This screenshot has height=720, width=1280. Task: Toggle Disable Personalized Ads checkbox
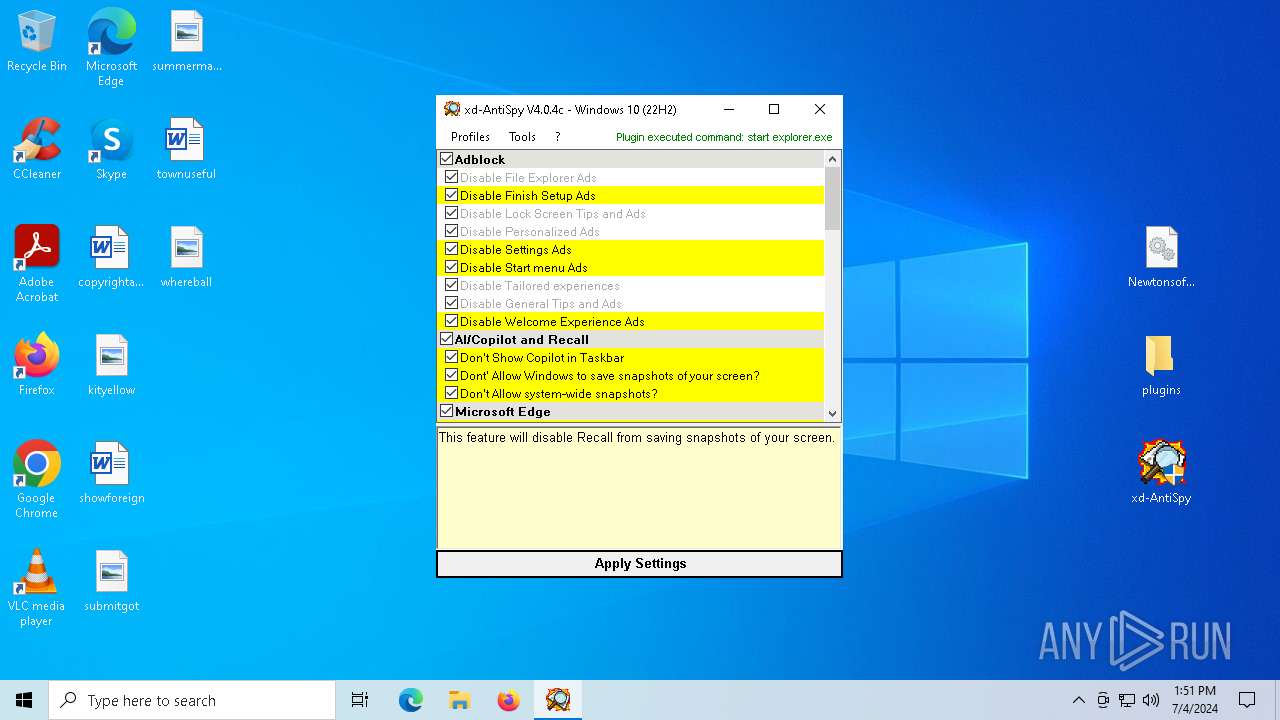451,231
